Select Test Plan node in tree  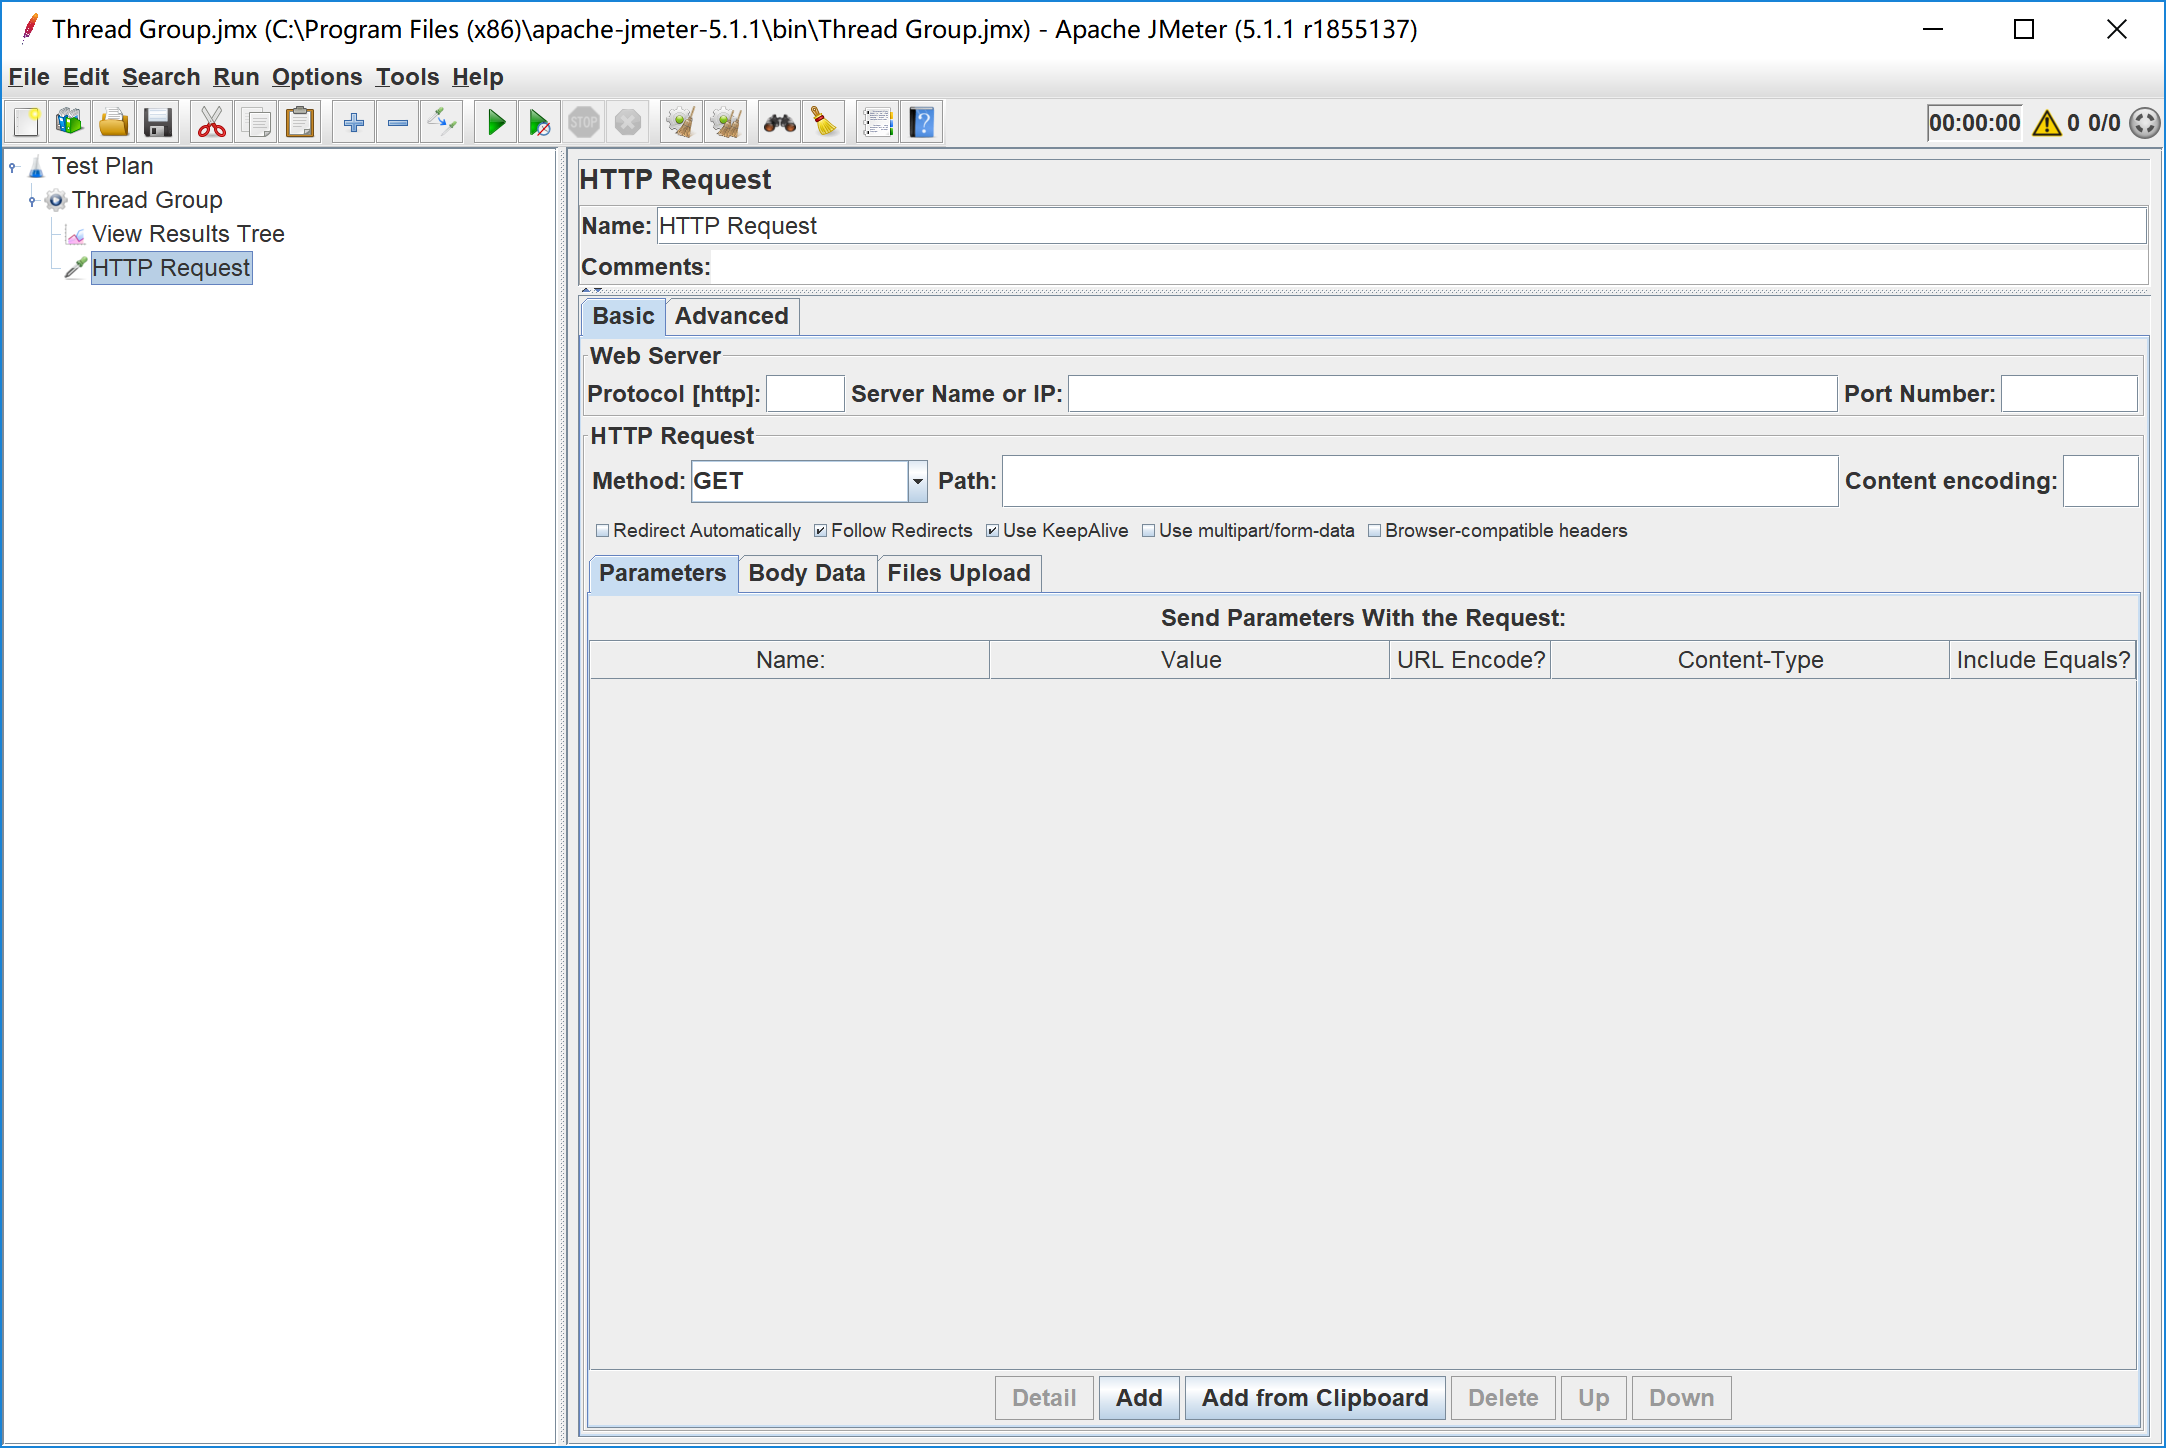102,166
